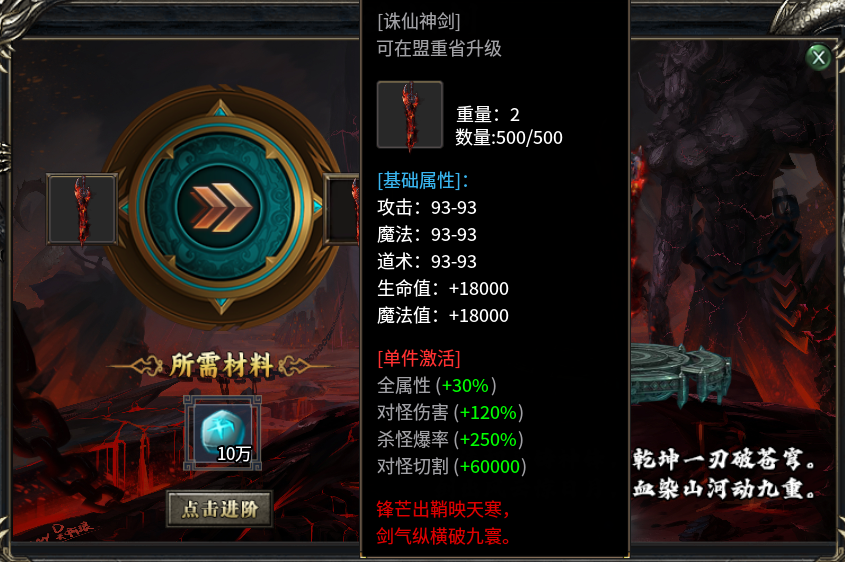Click the 数量:500/500 count text
Image resolution: width=845 pixels, height=562 pixels.
pos(509,137)
